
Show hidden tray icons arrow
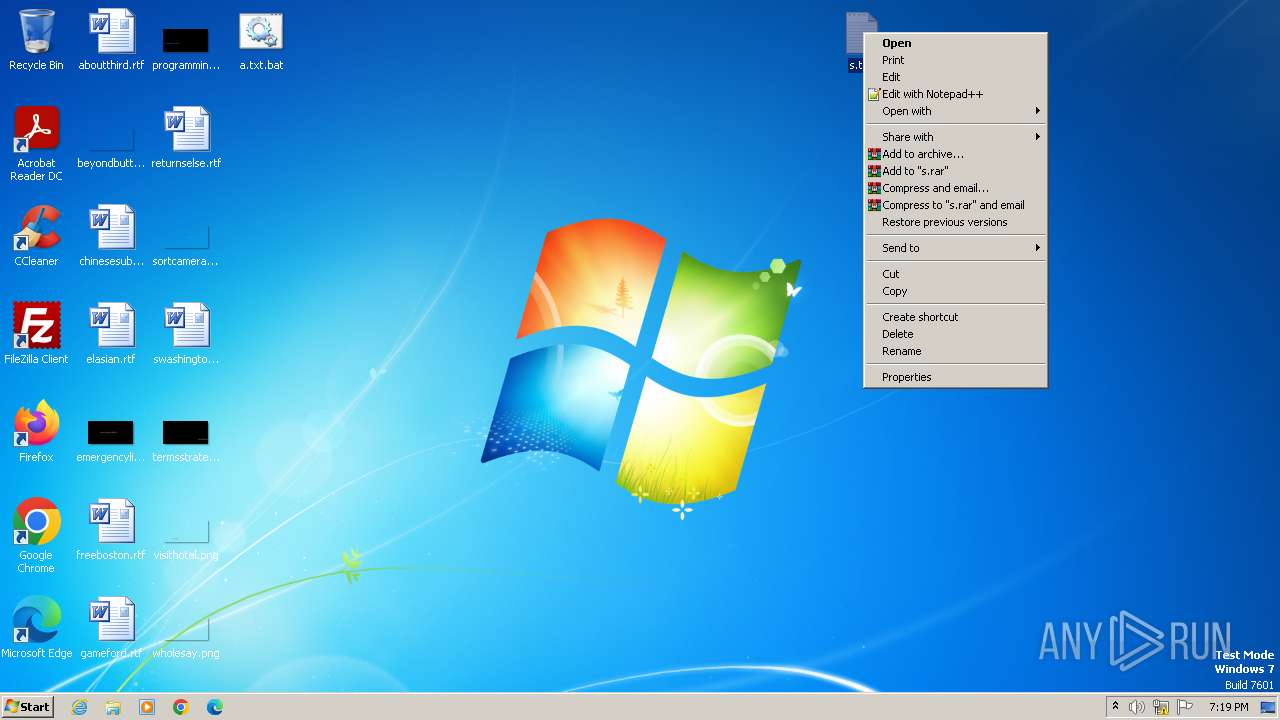pos(1115,706)
